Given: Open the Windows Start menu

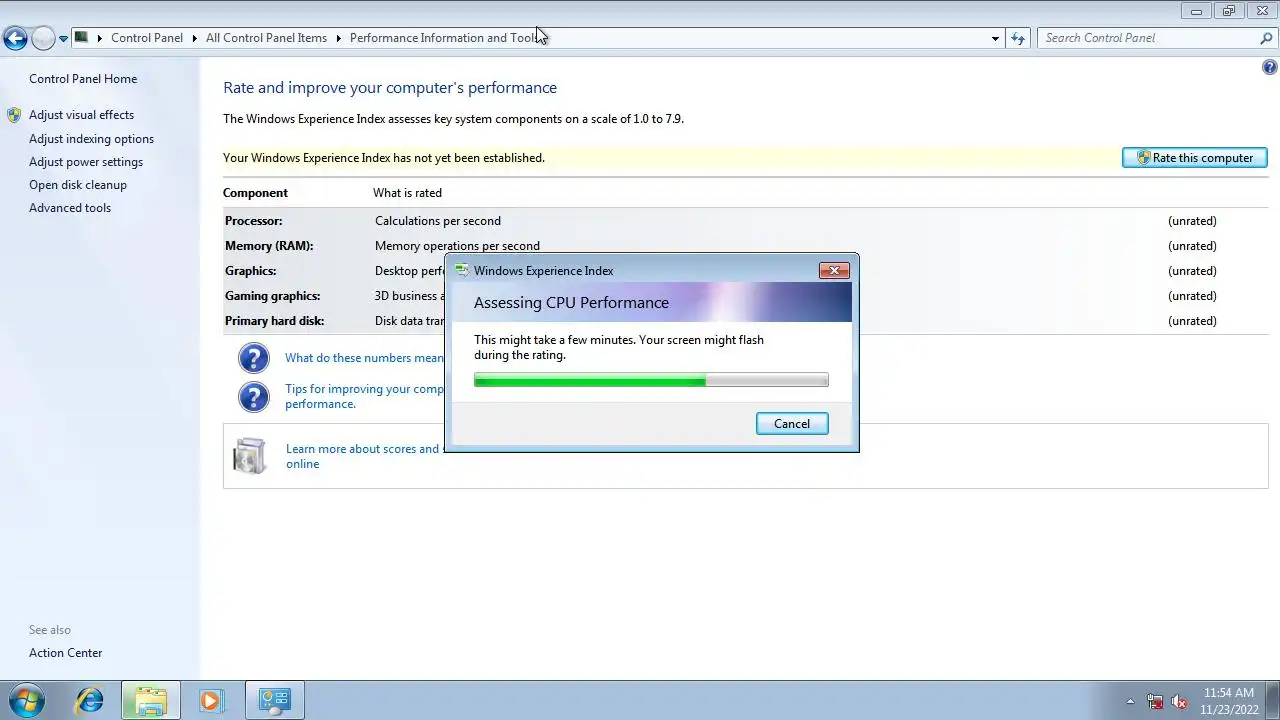Looking at the screenshot, I should 27,700.
